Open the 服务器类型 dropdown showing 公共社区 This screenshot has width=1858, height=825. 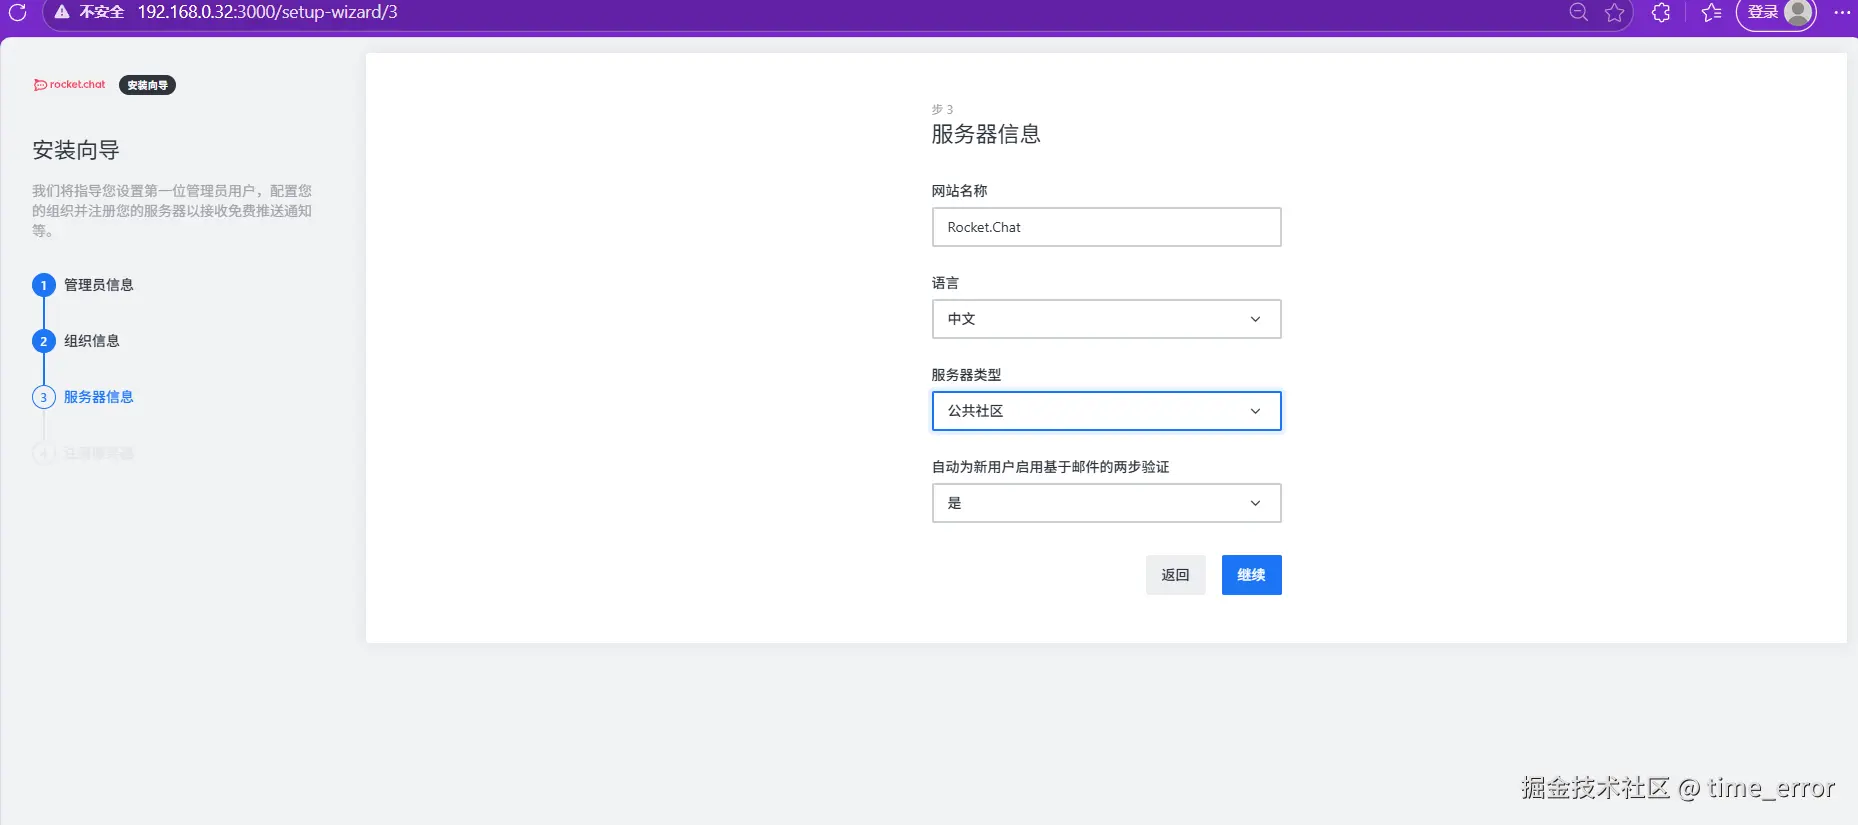[x=1106, y=411]
